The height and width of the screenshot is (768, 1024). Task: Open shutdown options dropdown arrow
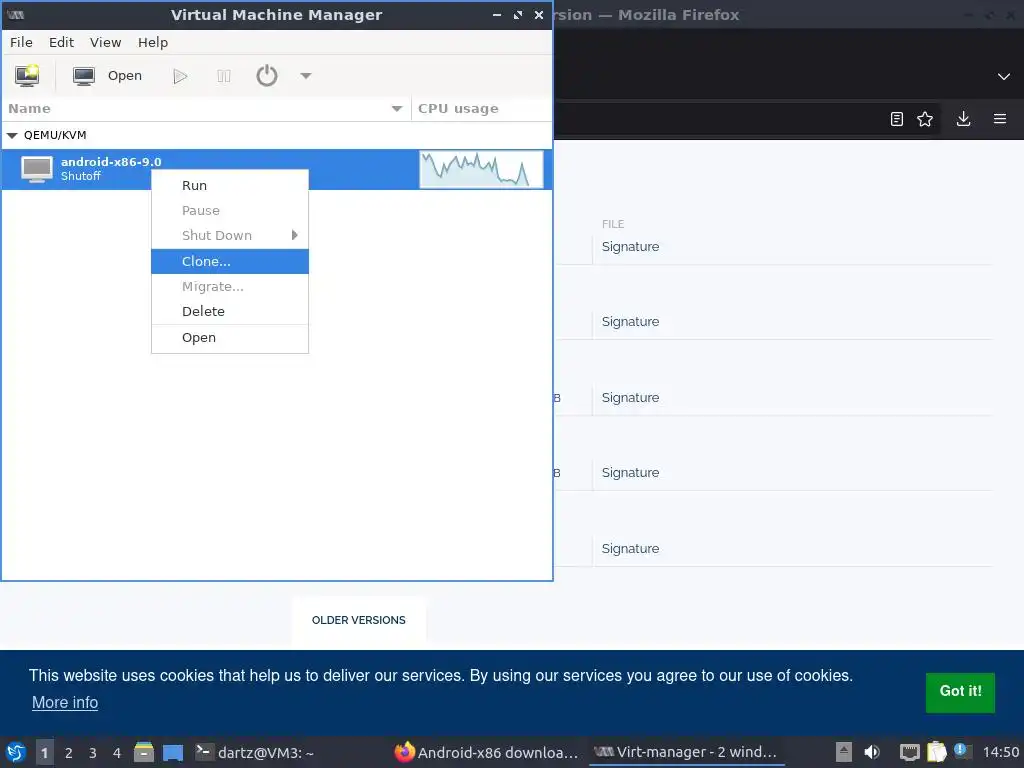pyautogui.click(x=306, y=76)
